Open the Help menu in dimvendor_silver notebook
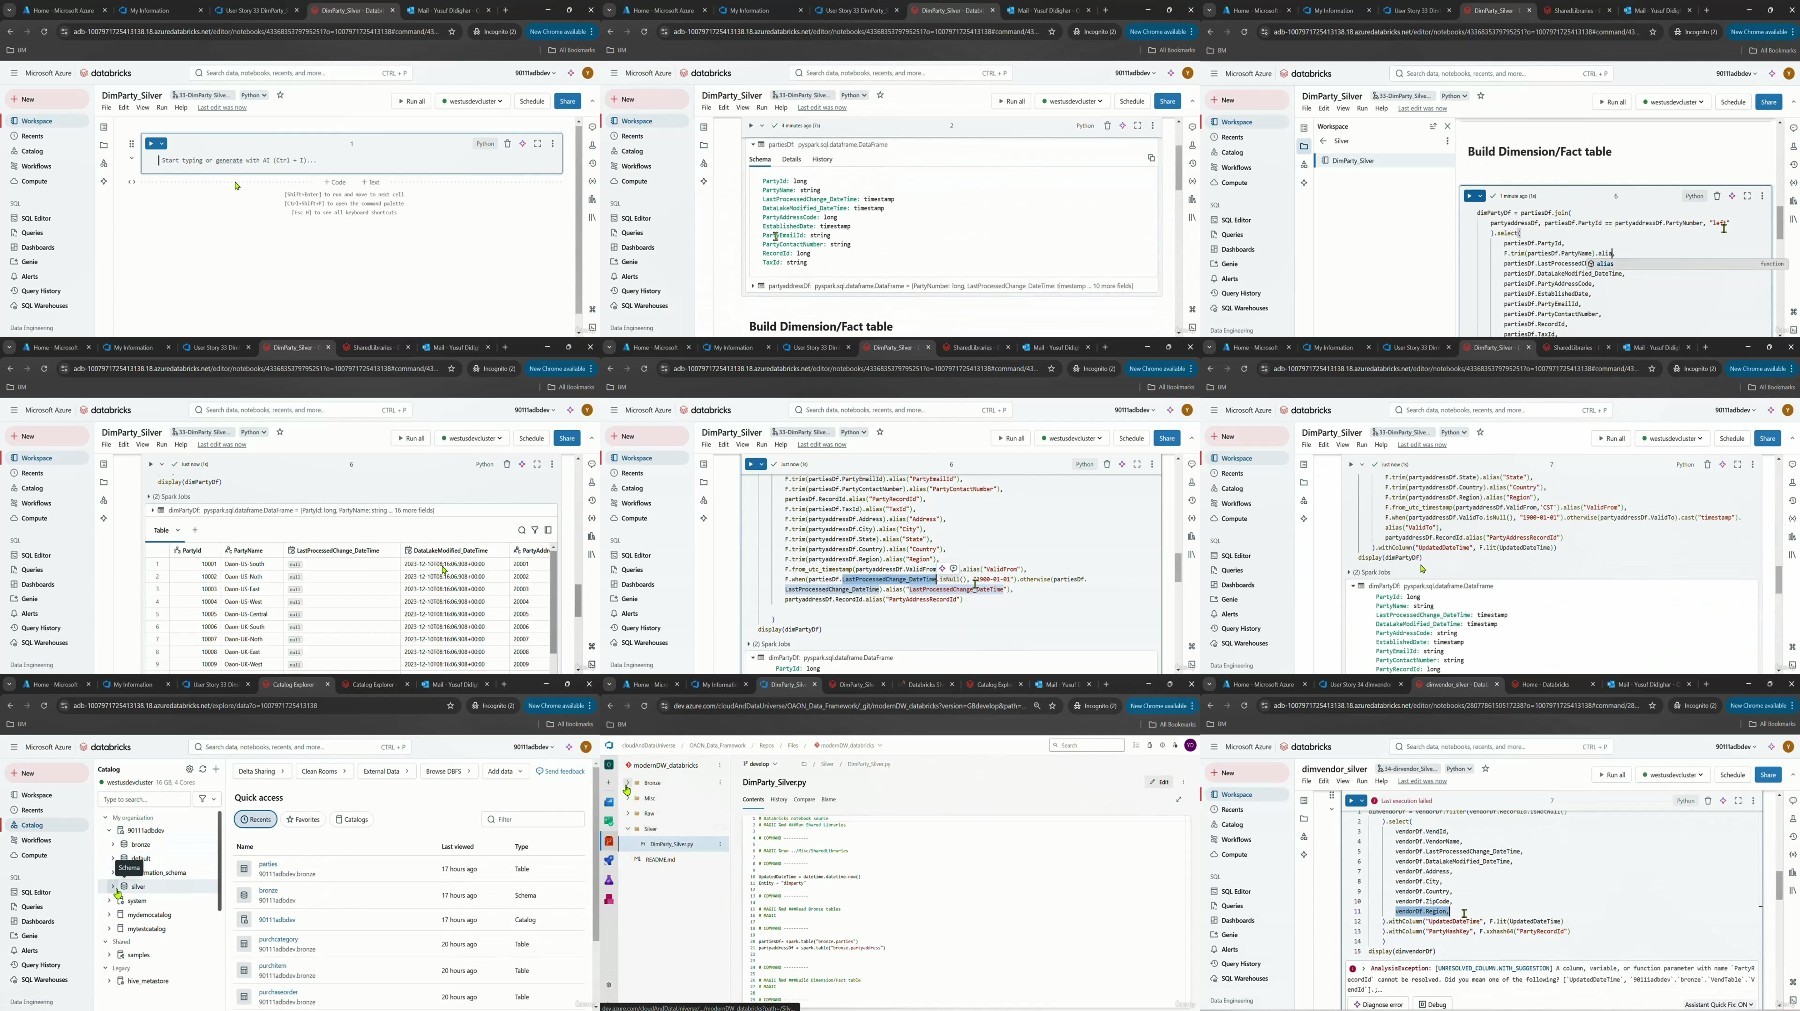 coord(1381,781)
